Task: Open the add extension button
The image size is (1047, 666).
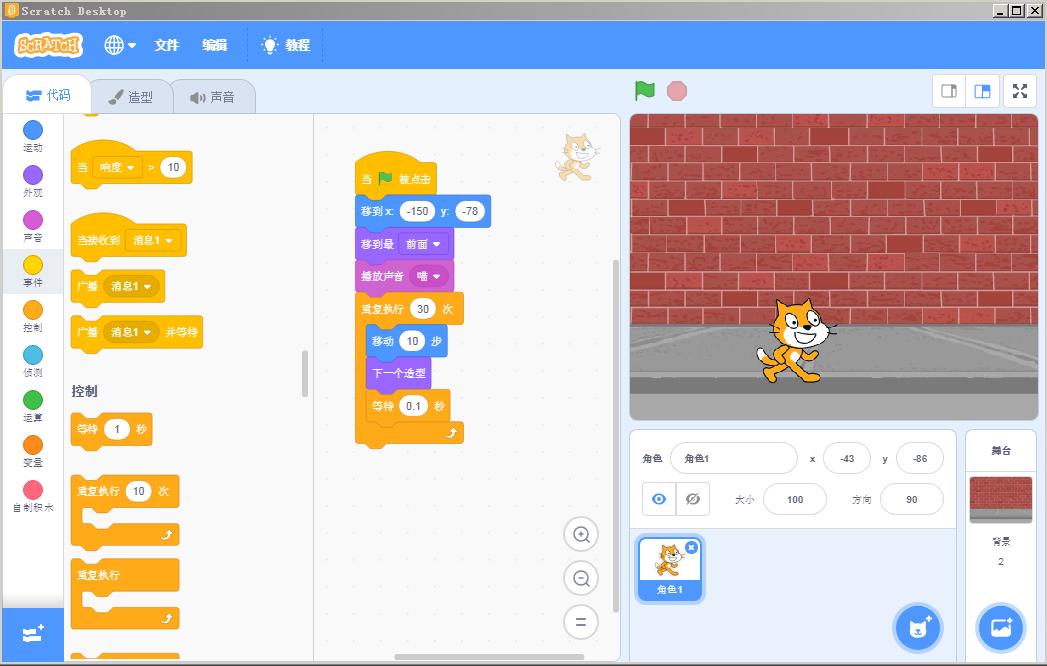Action: pyautogui.click(x=33, y=634)
